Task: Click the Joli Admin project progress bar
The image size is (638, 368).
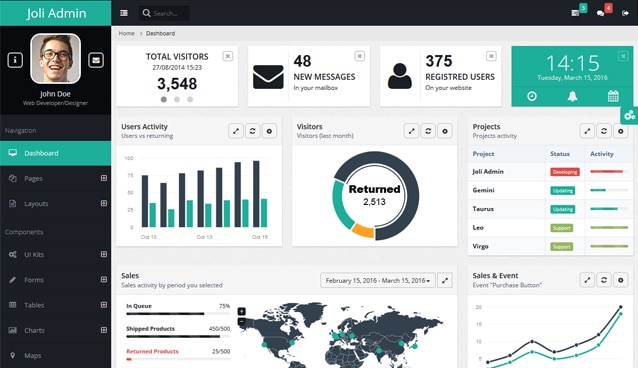Action: pos(609,171)
